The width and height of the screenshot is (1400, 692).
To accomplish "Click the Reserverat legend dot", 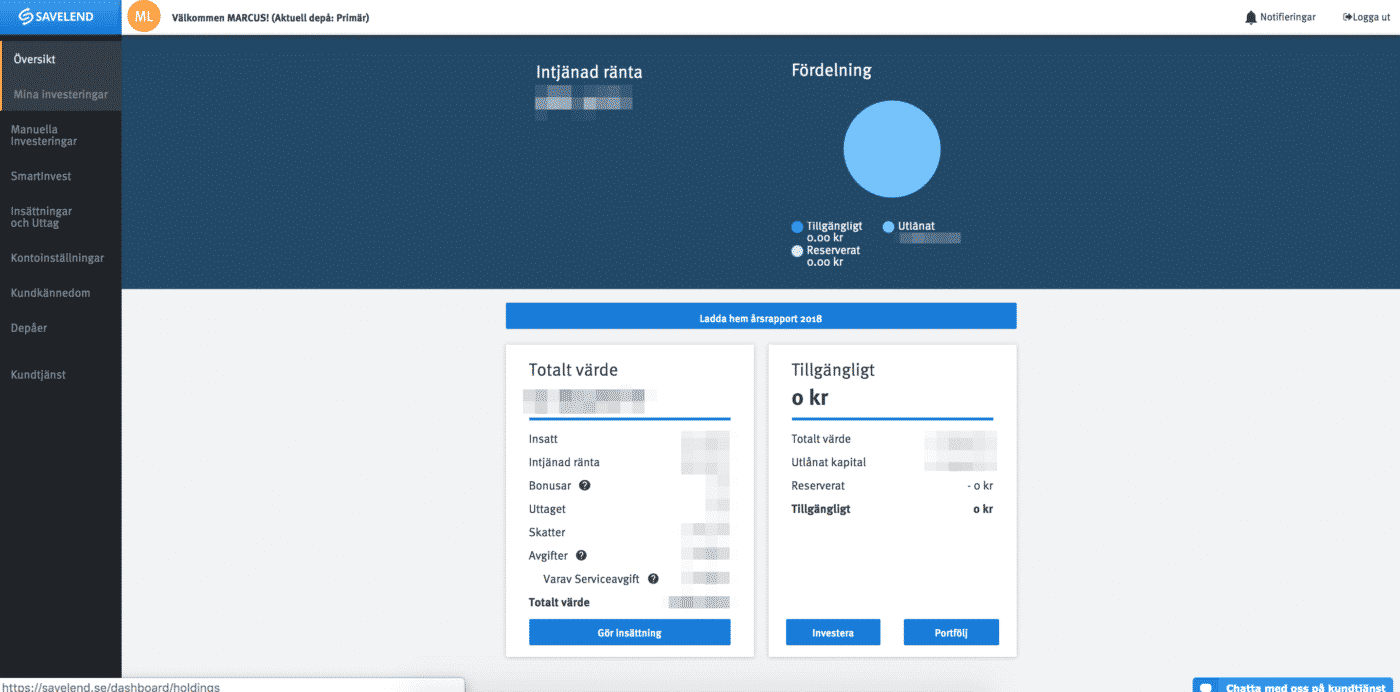I will (x=797, y=251).
